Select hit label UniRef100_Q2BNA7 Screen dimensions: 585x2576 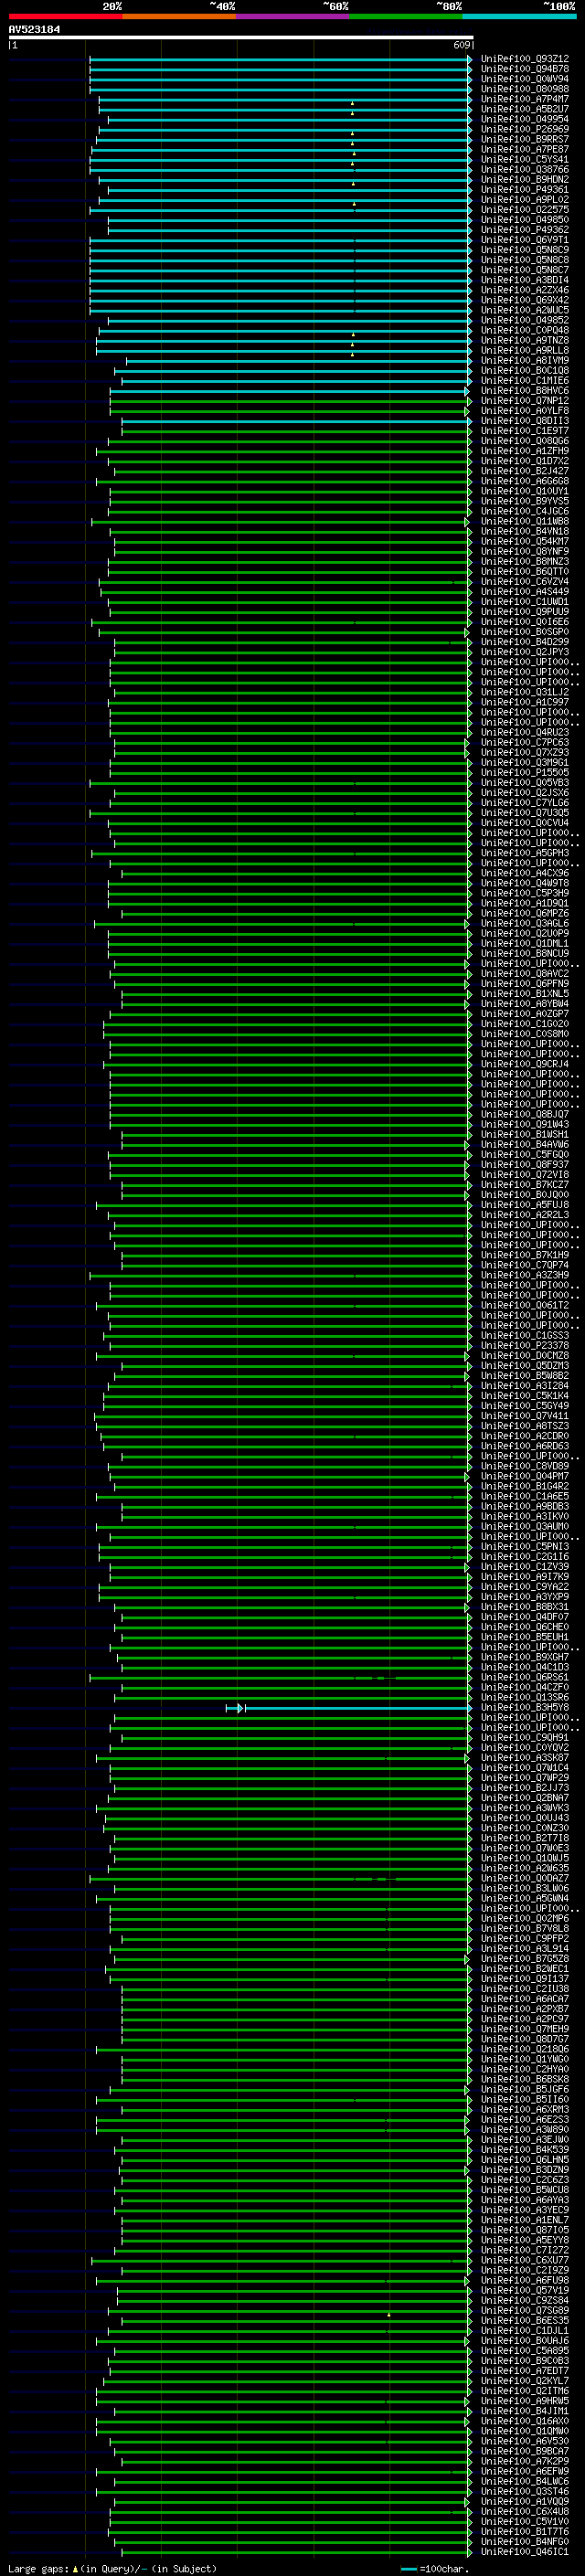tap(525, 1798)
